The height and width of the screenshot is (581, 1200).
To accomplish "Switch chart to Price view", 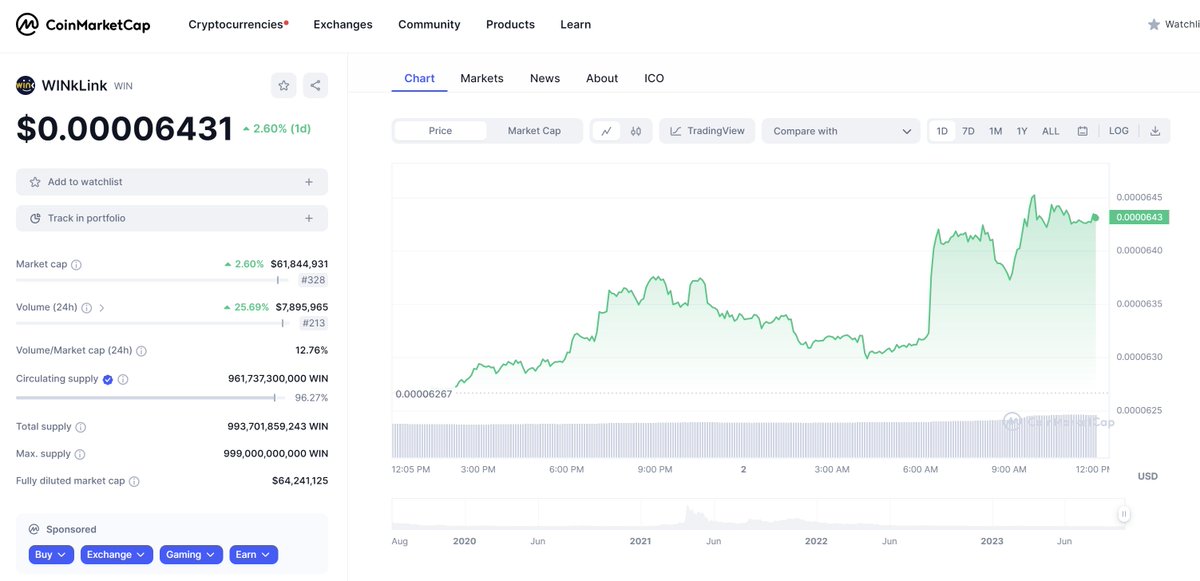I will pyautogui.click(x=440, y=131).
